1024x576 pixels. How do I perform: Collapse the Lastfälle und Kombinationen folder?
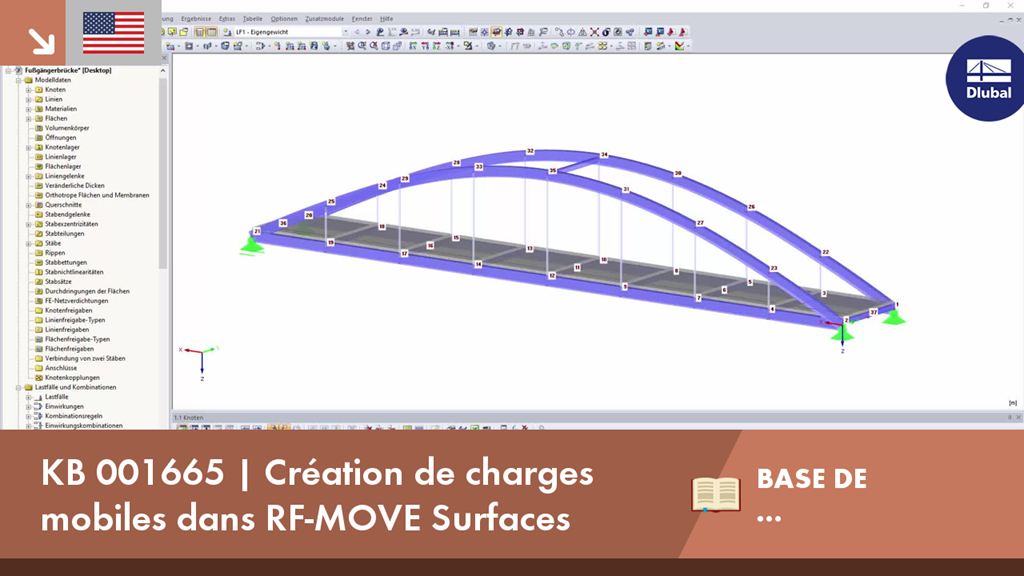pos(18,387)
